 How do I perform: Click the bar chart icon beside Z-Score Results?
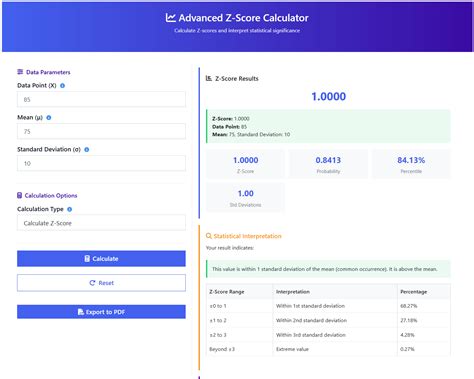[x=209, y=78]
